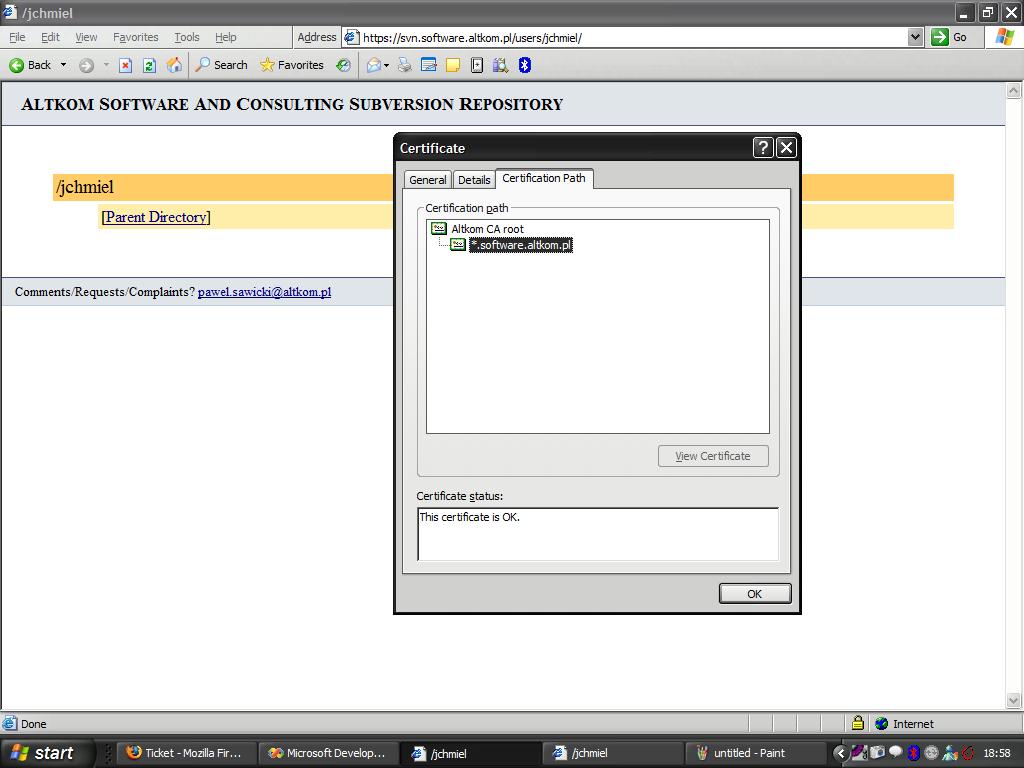Open the Address bar URL dropdown

click(915, 37)
